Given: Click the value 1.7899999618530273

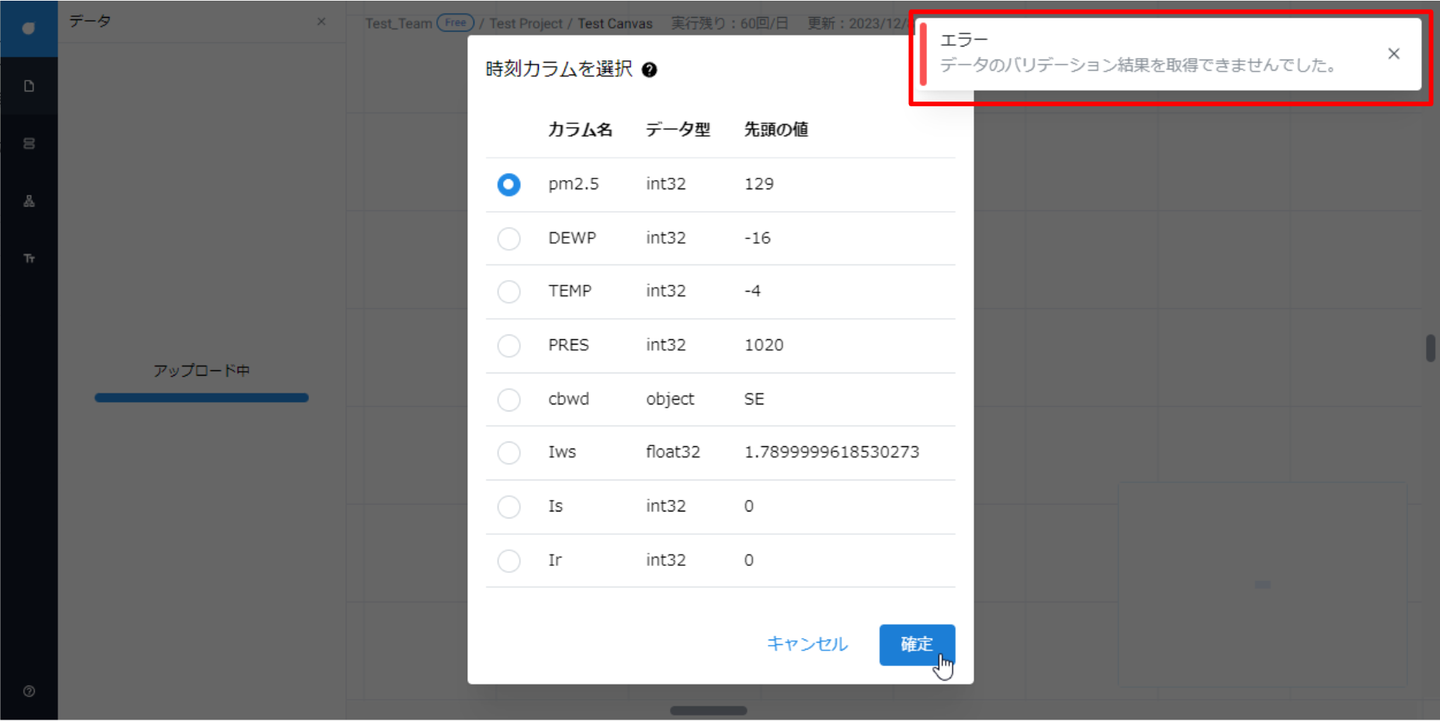Looking at the screenshot, I should [832, 452].
